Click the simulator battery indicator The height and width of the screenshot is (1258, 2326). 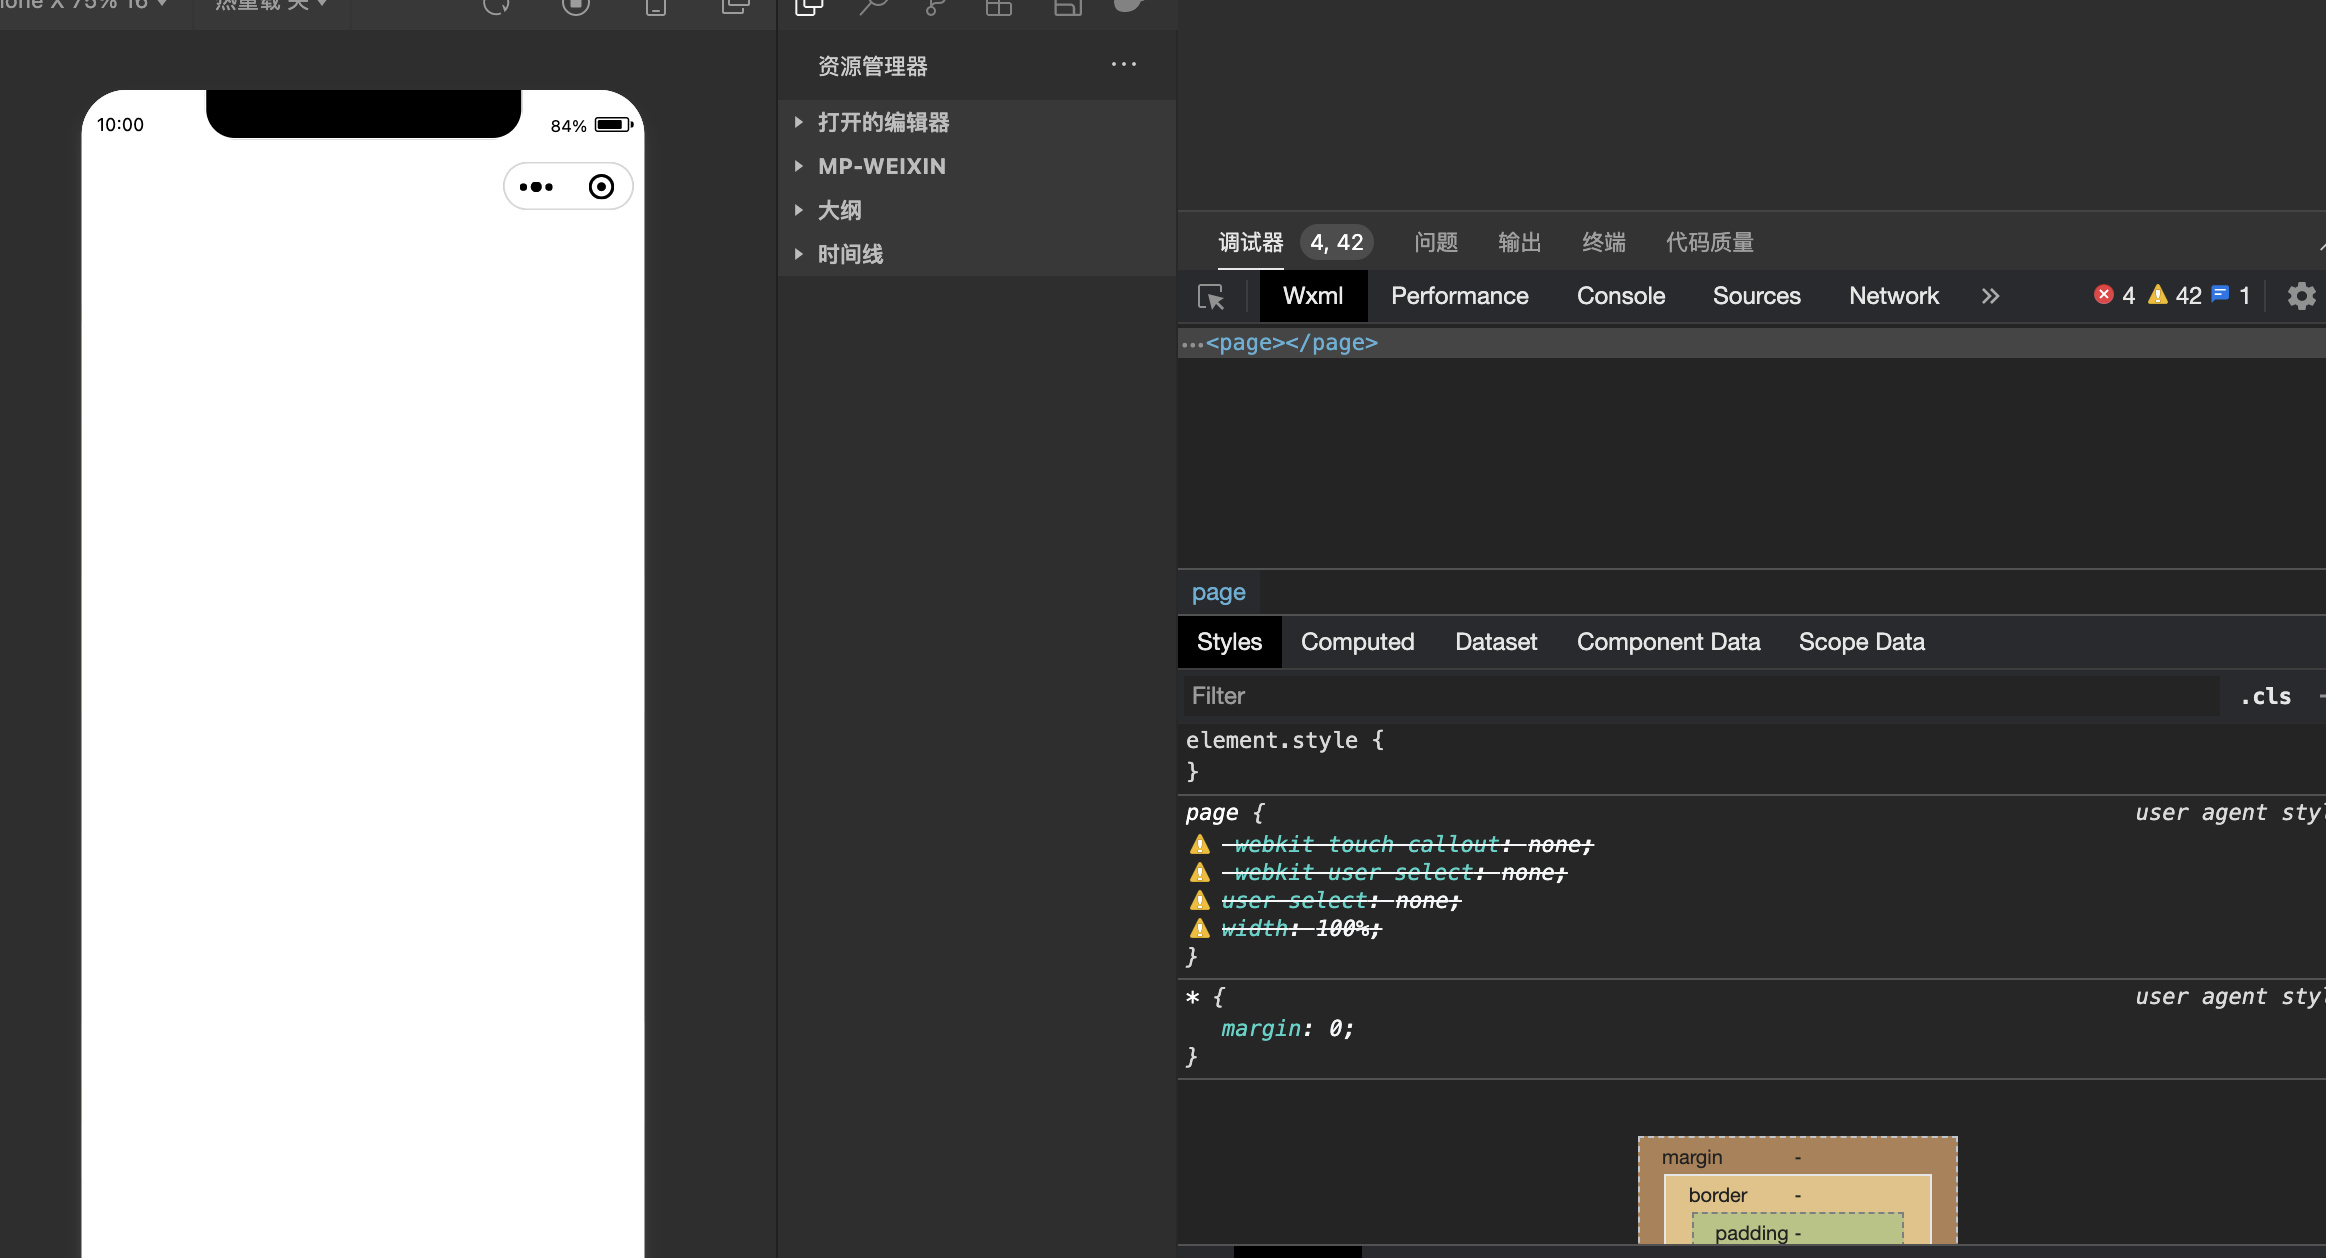point(614,125)
